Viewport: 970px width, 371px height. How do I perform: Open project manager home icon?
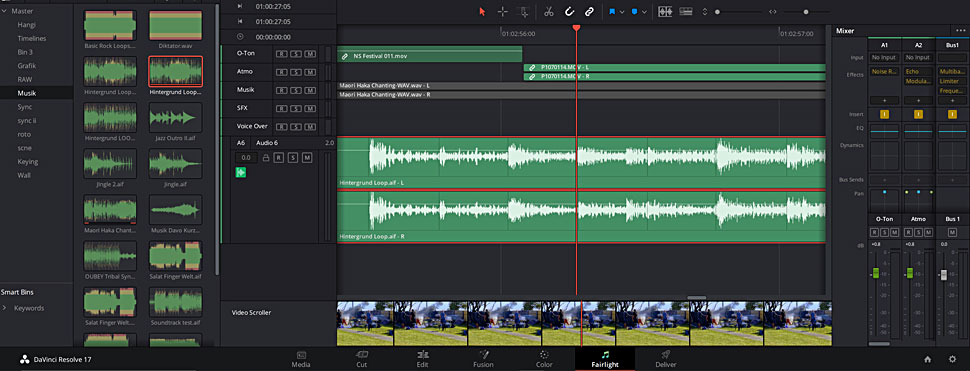pyautogui.click(x=927, y=359)
